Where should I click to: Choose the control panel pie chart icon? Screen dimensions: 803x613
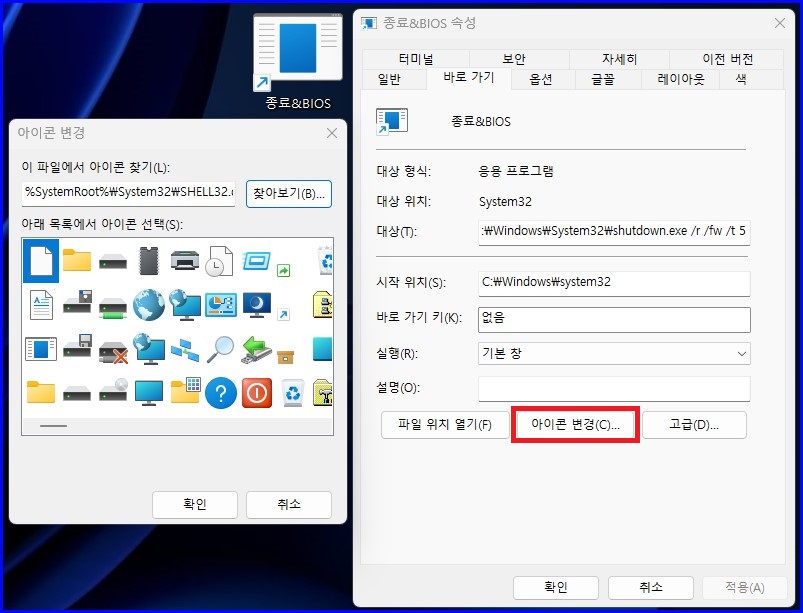click(221, 305)
